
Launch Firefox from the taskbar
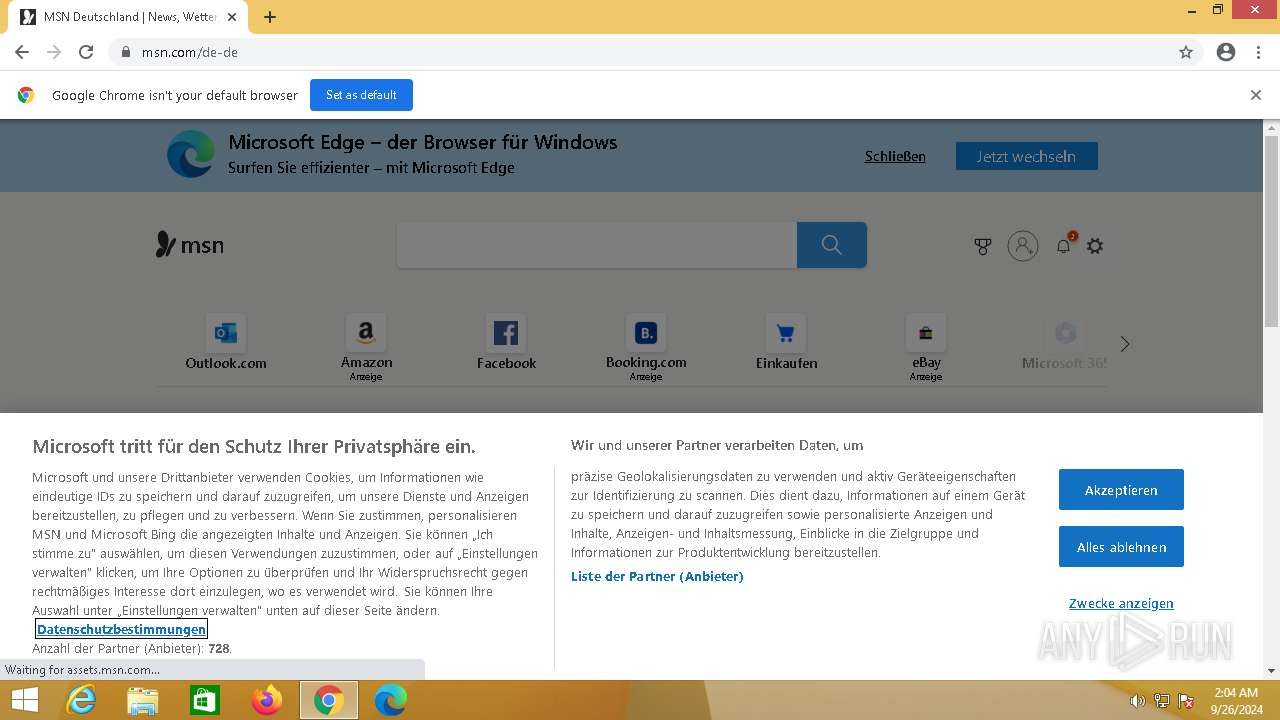point(267,700)
